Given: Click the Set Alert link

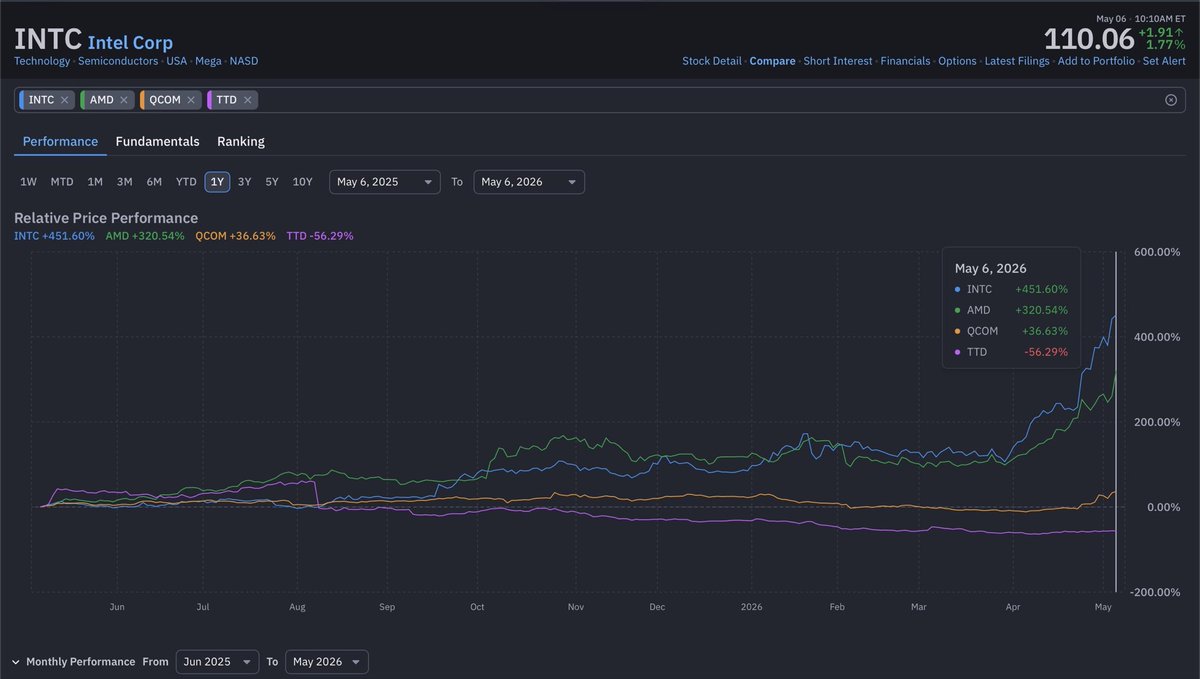Looking at the screenshot, I should click(x=1164, y=61).
